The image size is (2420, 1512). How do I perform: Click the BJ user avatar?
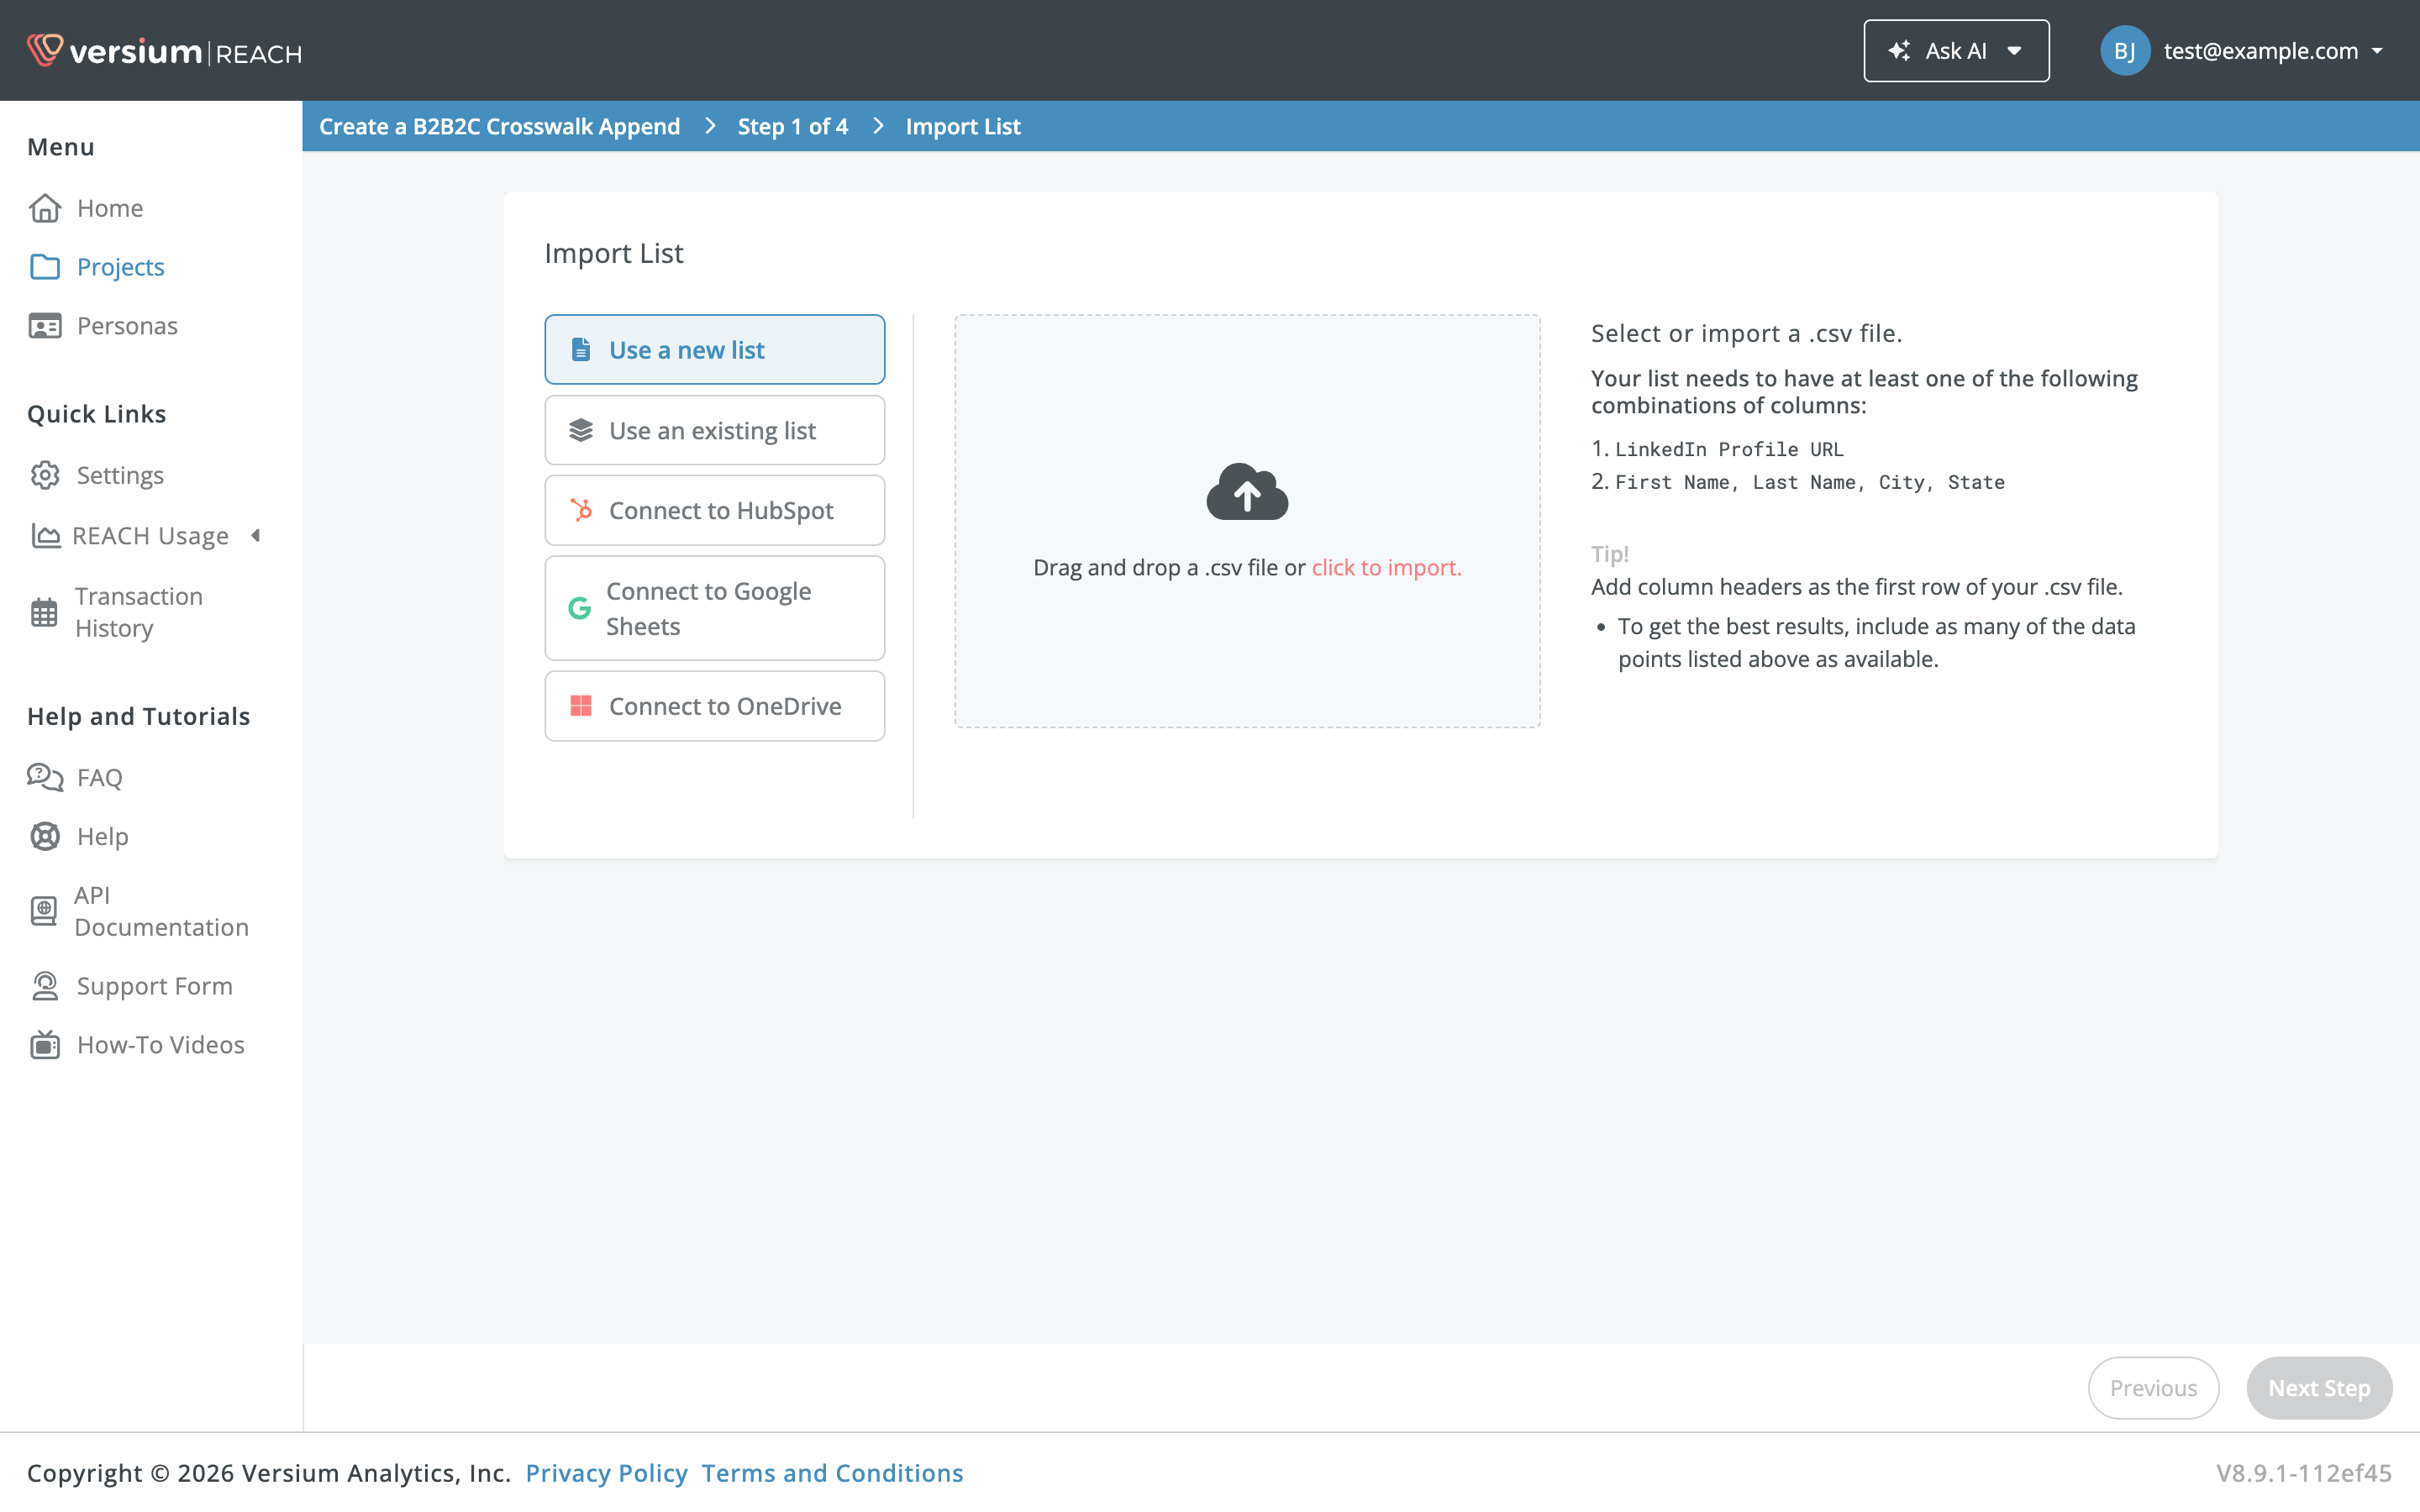click(2125, 51)
